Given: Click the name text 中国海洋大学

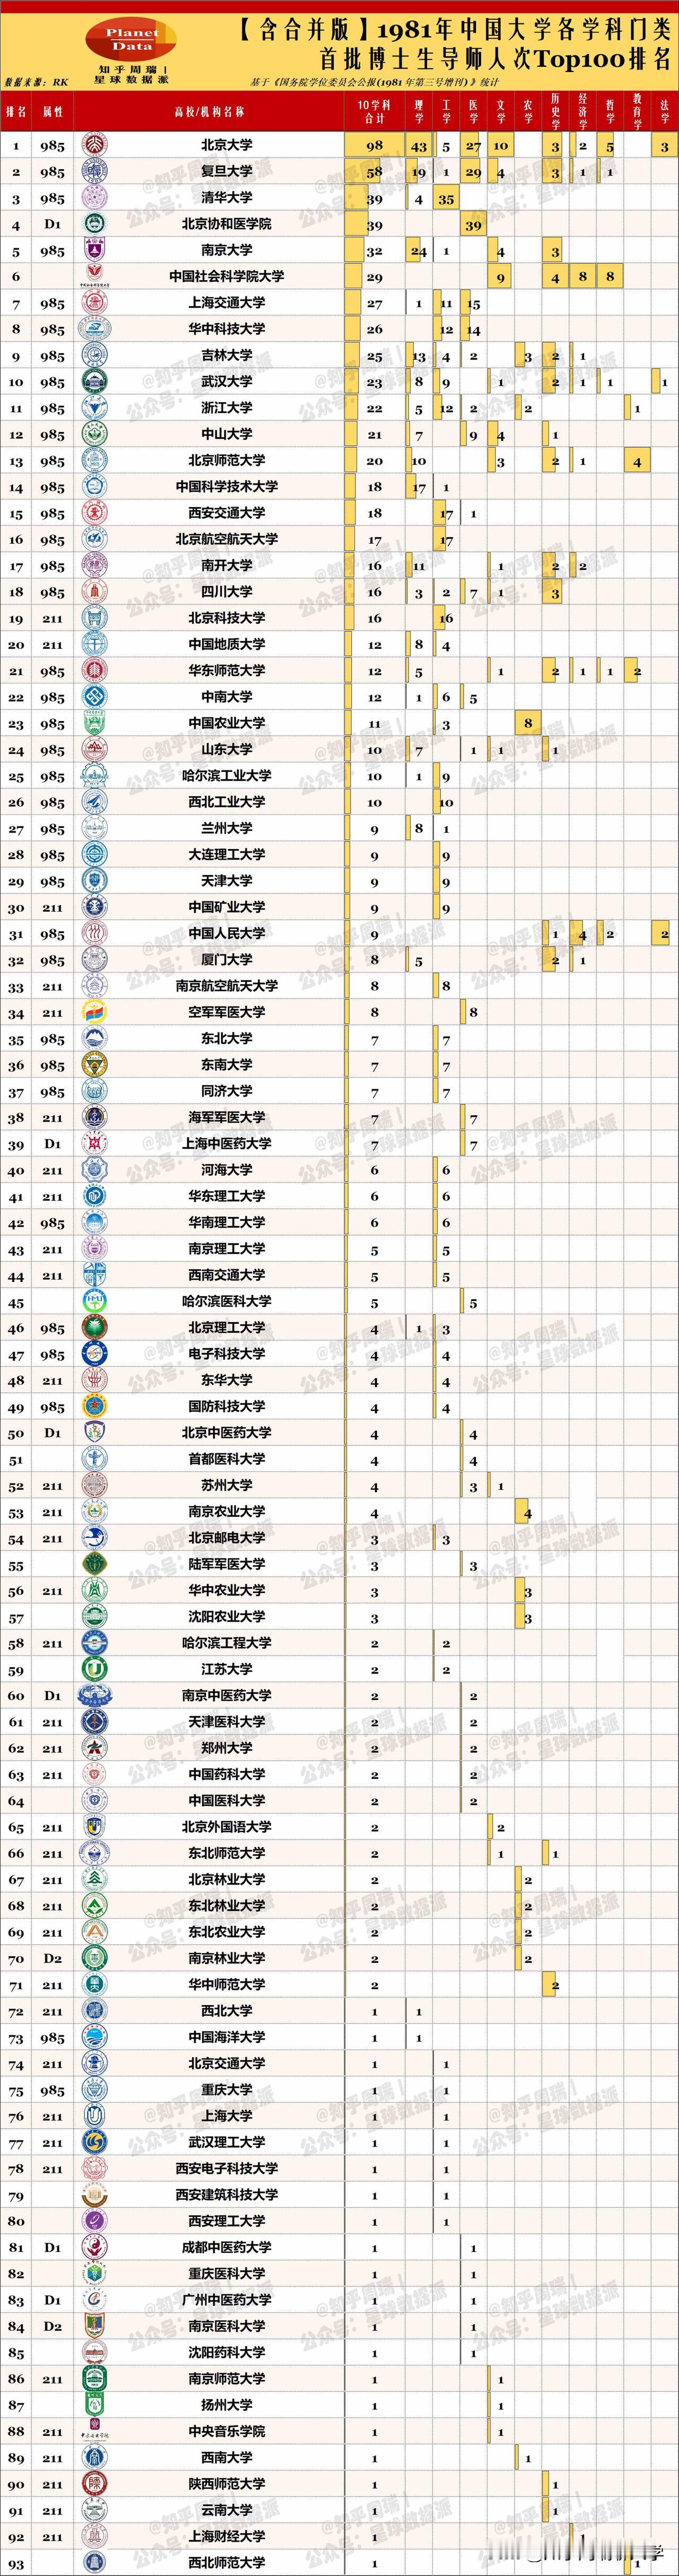Looking at the screenshot, I should (x=227, y=2037).
